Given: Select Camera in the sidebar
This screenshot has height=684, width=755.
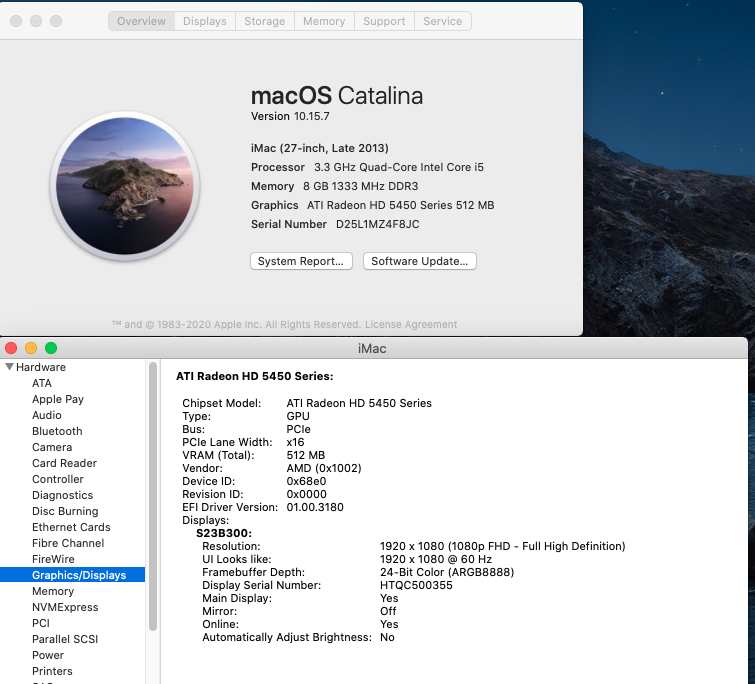Looking at the screenshot, I should 52,447.
